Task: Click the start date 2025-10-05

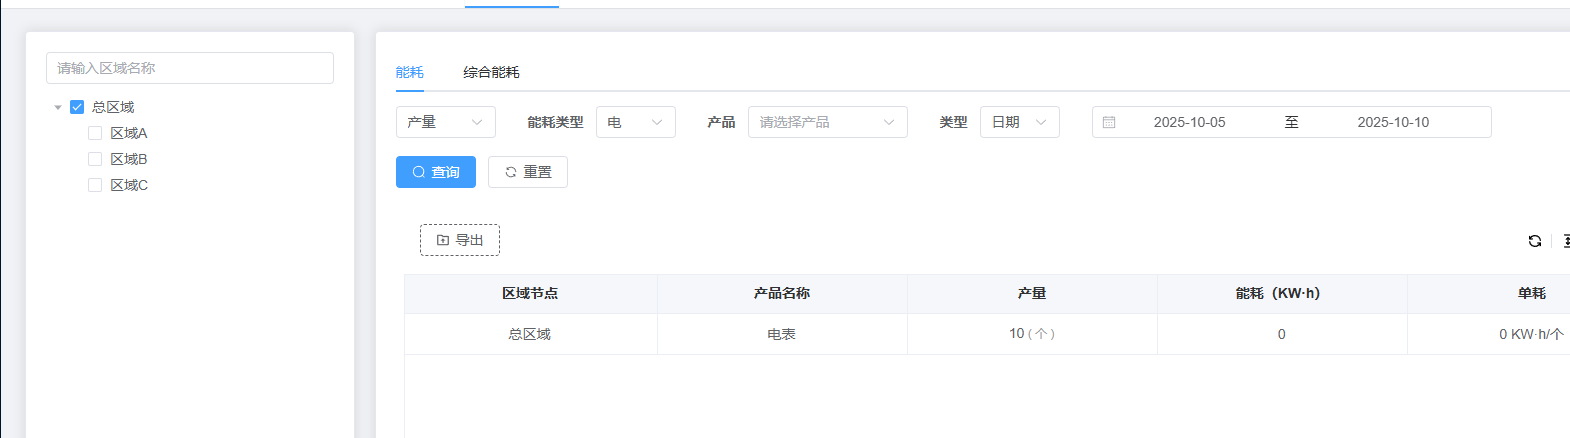Action: point(1189,122)
